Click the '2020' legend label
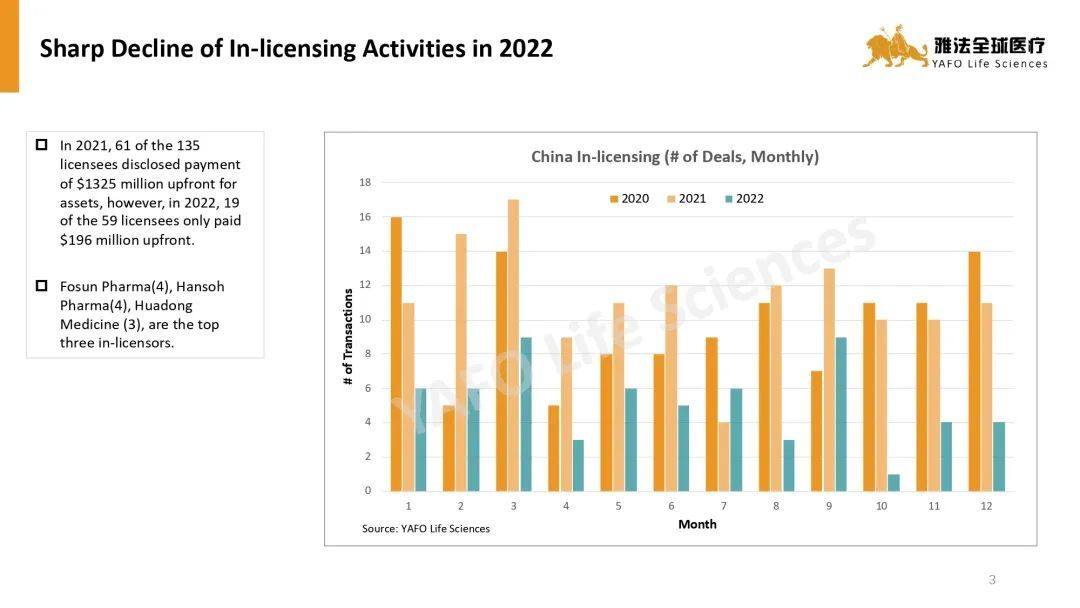This screenshot has height=608, width=1080. [x=635, y=199]
